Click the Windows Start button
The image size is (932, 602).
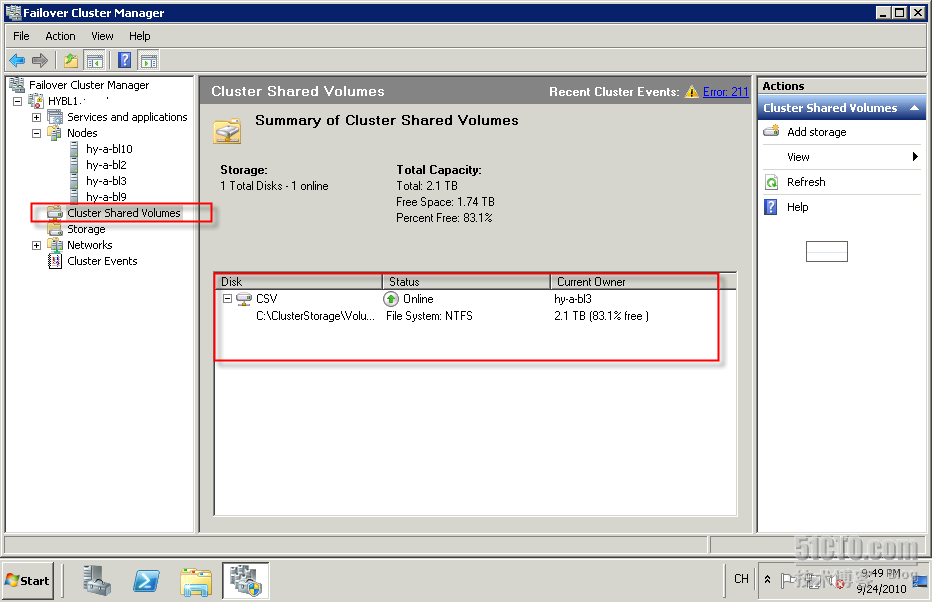coord(28,581)
